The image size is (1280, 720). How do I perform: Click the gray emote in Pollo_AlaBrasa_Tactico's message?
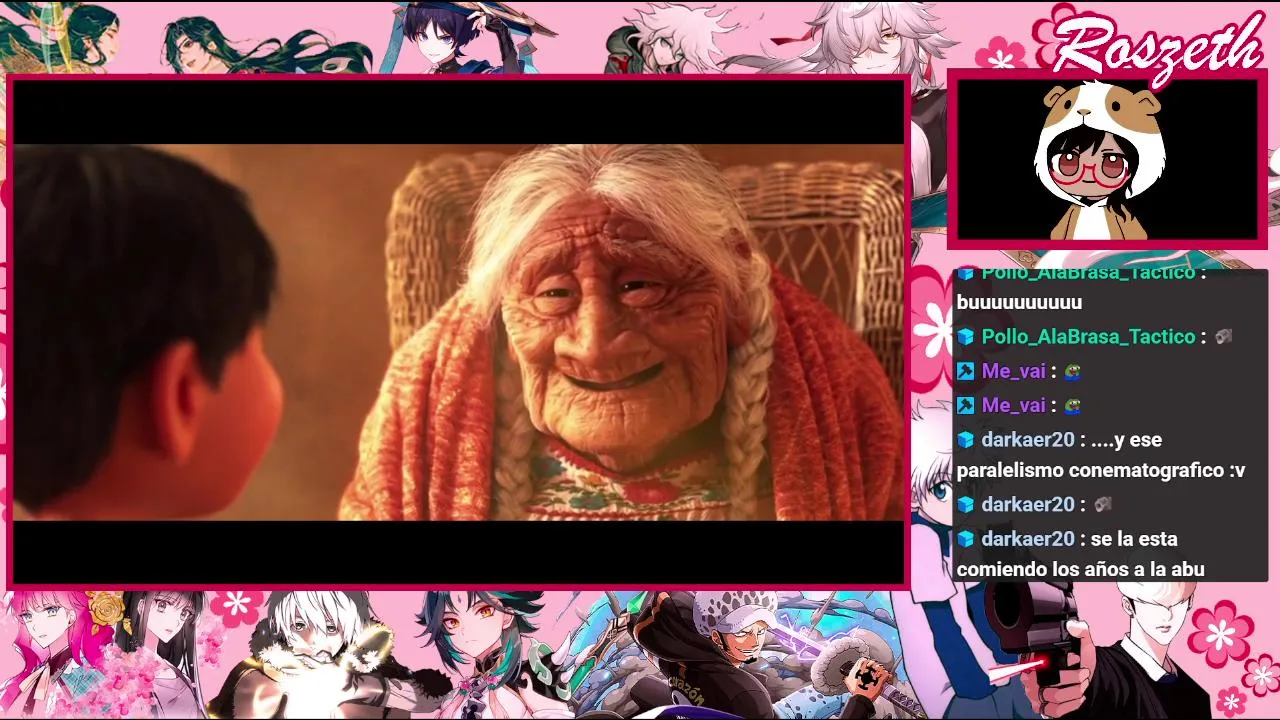[x=1224, y=337]
